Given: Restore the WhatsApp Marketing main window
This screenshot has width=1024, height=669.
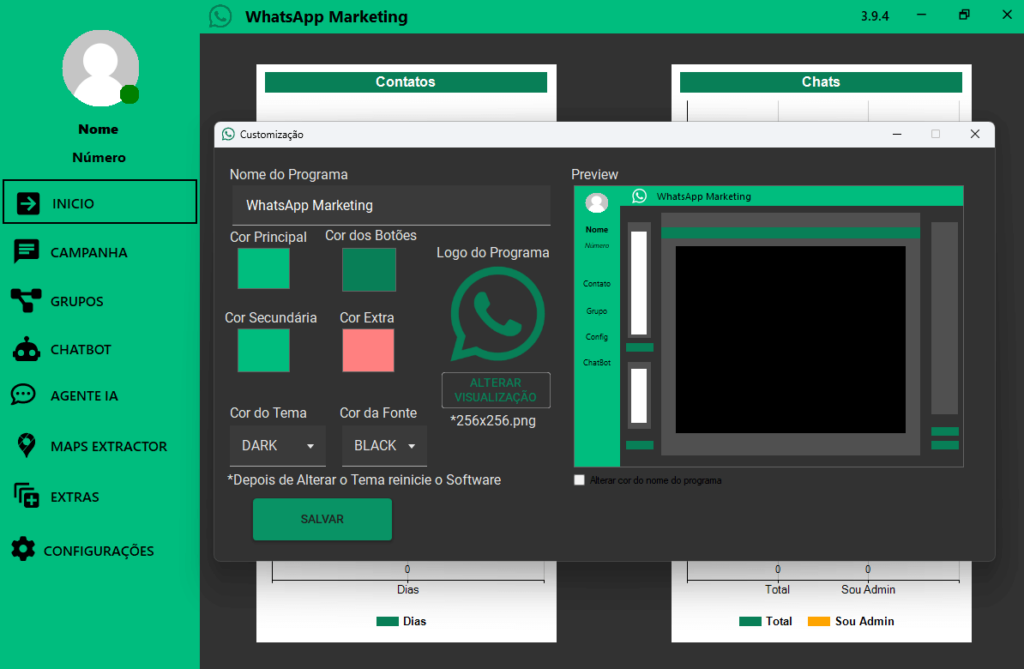Looking at the screenshot, I should (965, 15).
